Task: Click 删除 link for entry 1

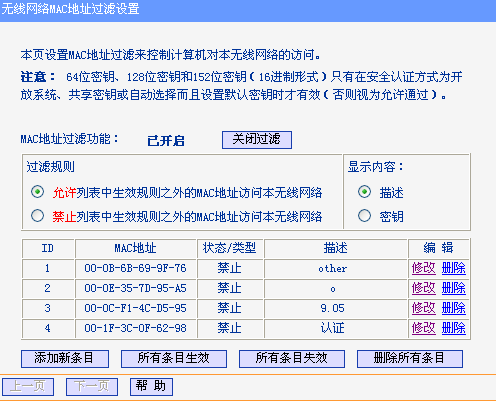Action: pos(453,268)
